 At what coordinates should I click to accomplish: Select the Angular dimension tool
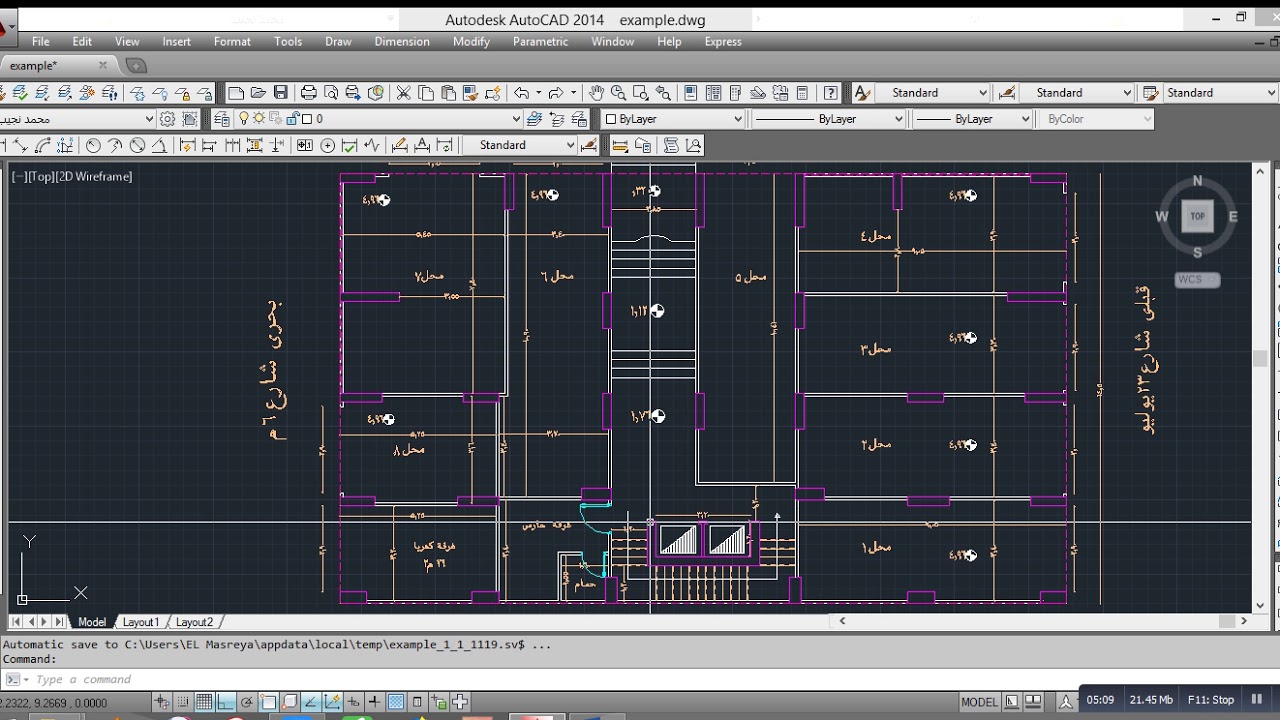tap(159, 145)
